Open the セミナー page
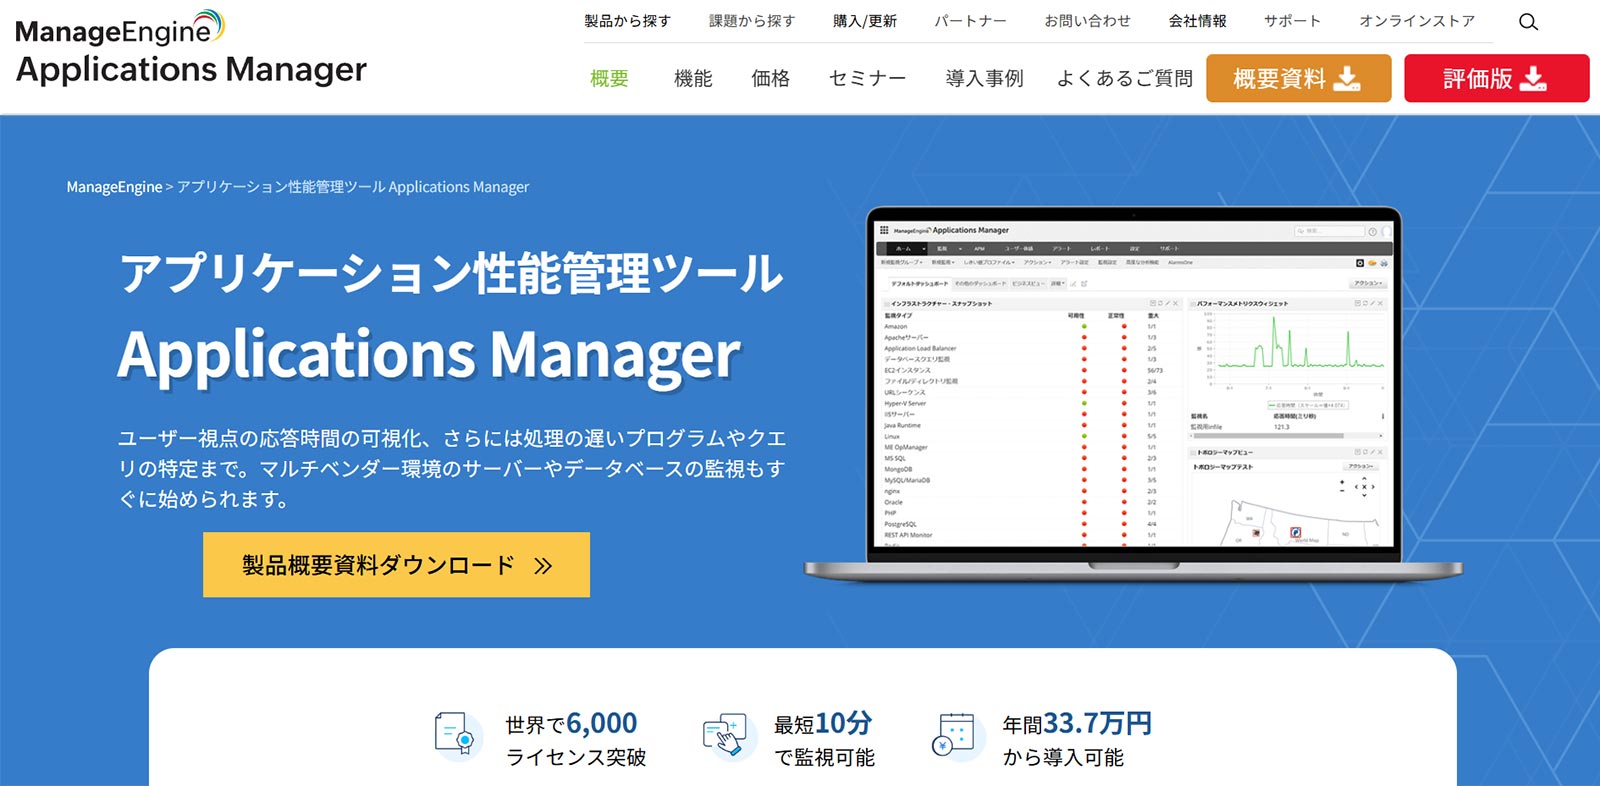This screenshot has width=1600, height=786. point(867,78)
